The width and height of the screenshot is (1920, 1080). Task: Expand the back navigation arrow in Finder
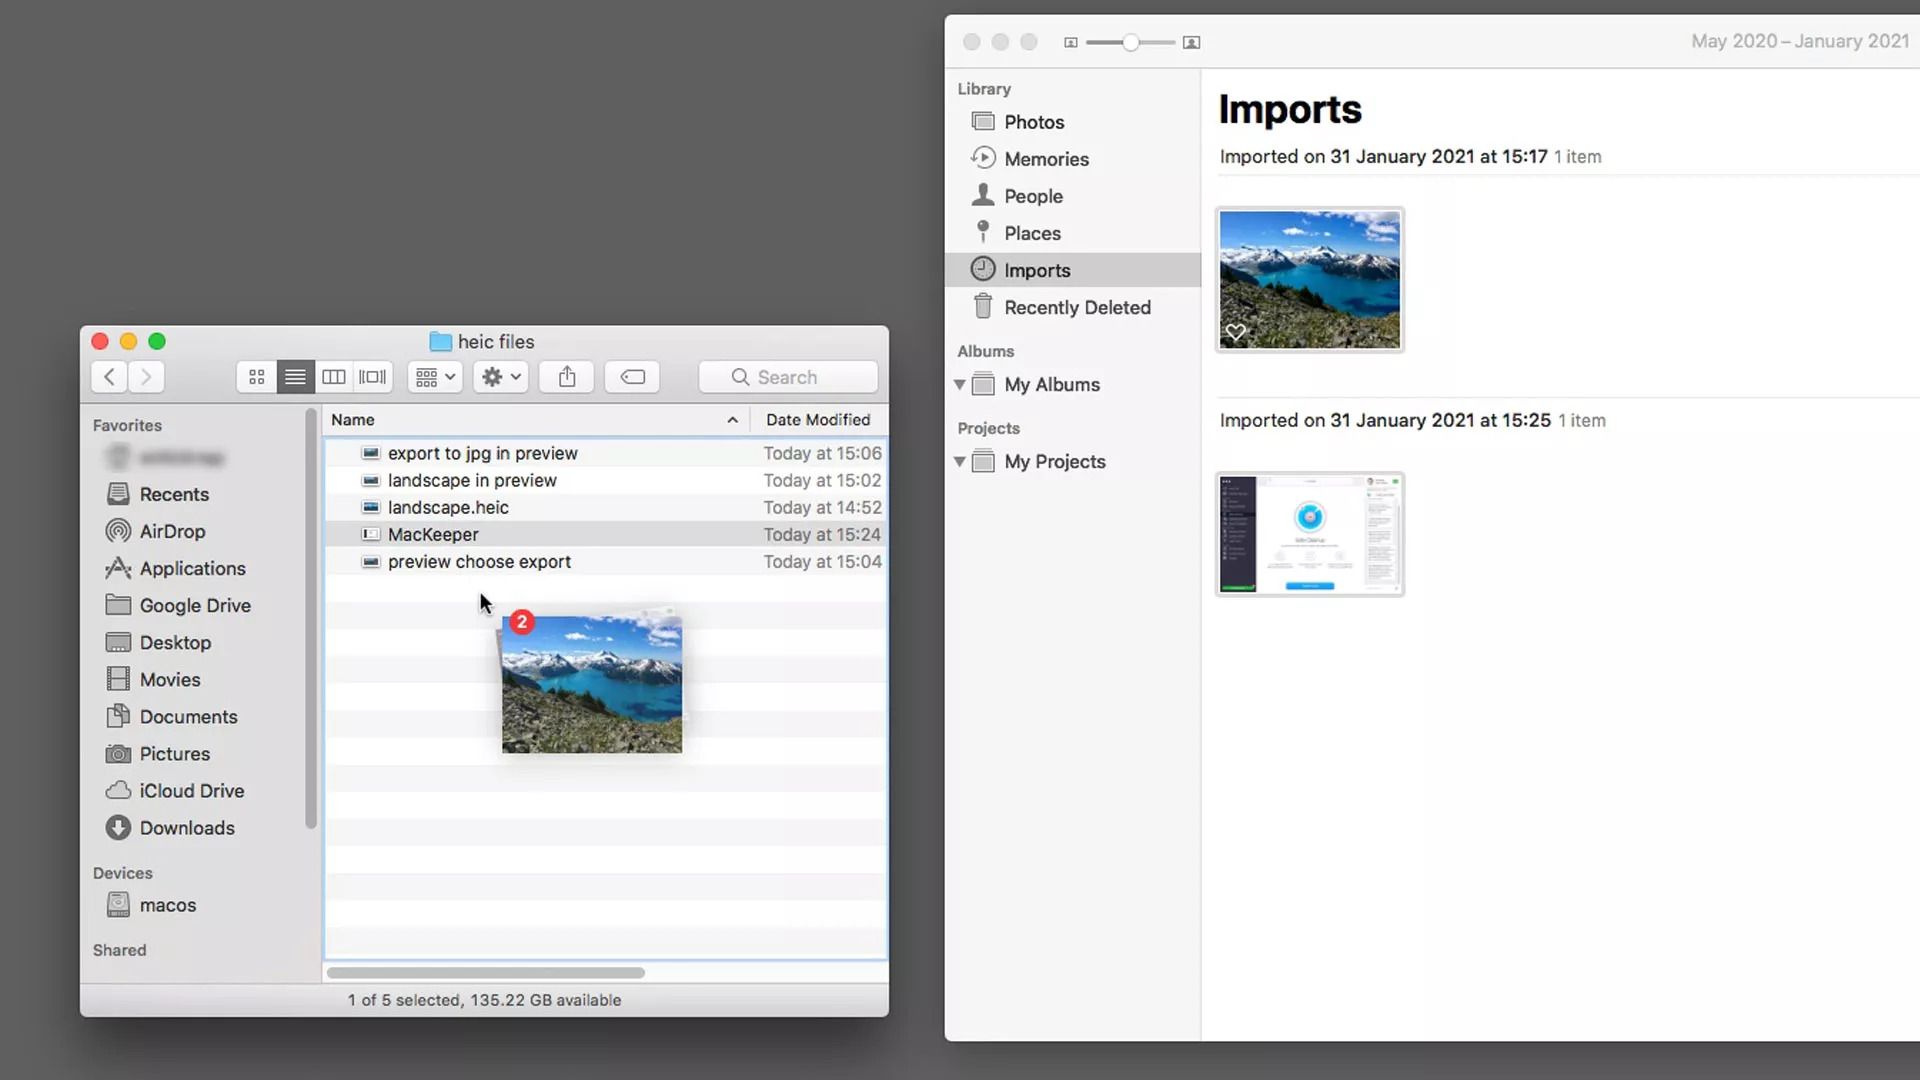(x=109, y=376)
